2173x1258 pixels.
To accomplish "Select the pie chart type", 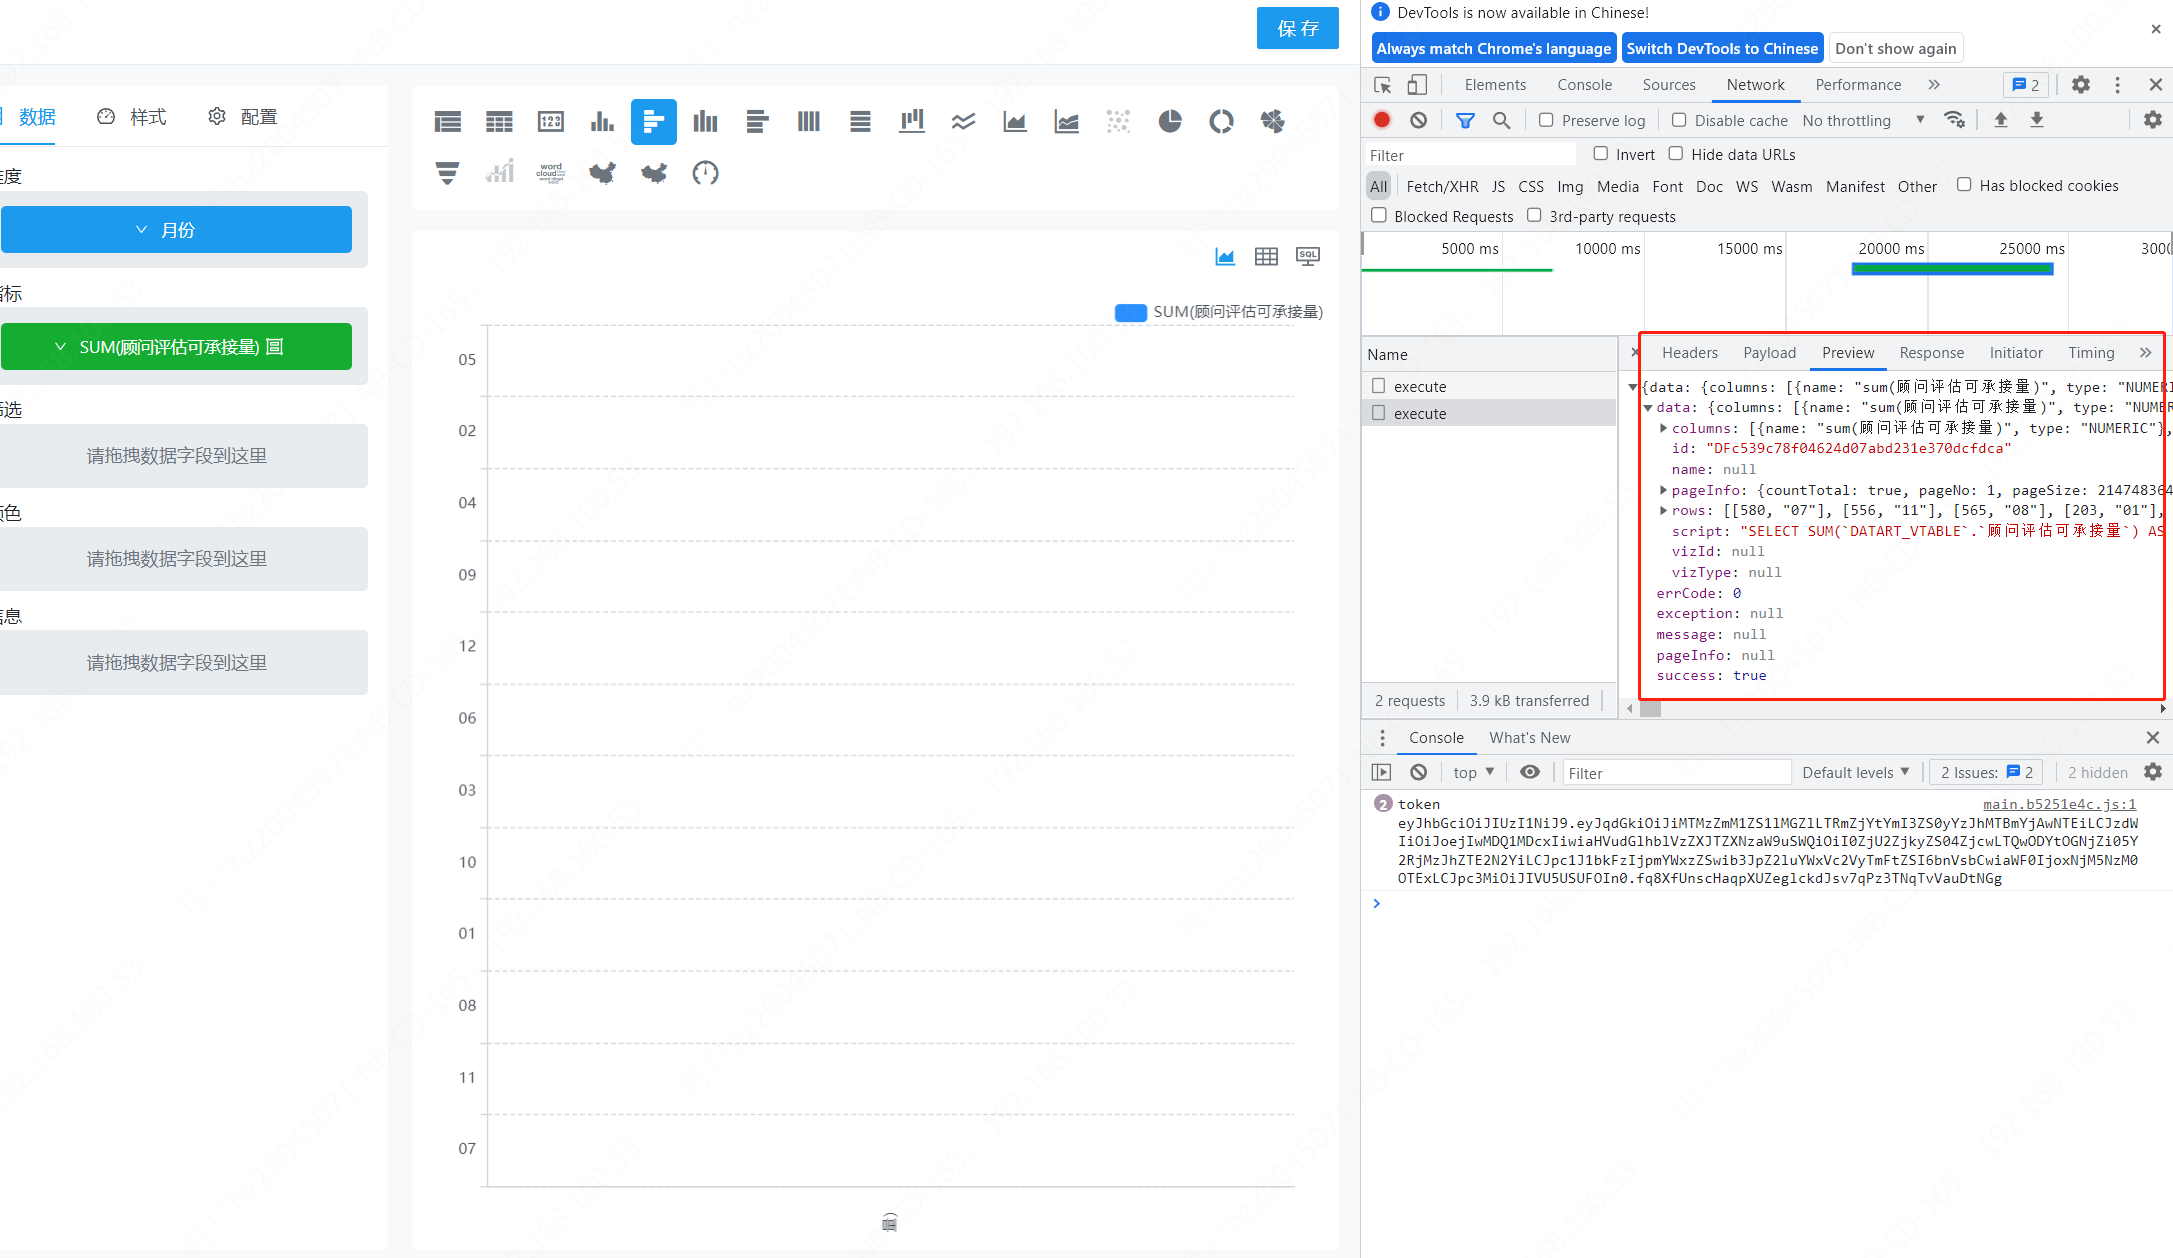I will (1169, 121).
